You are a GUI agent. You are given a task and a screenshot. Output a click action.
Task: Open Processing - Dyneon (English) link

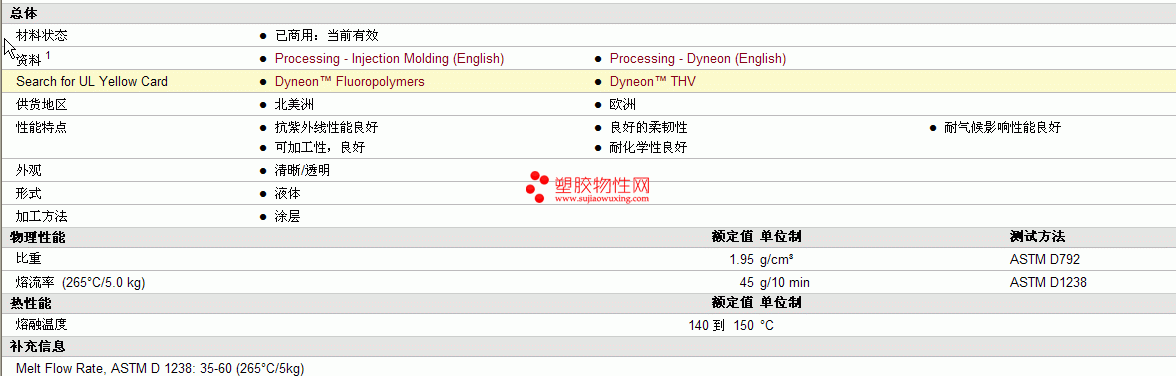[698, 59]
